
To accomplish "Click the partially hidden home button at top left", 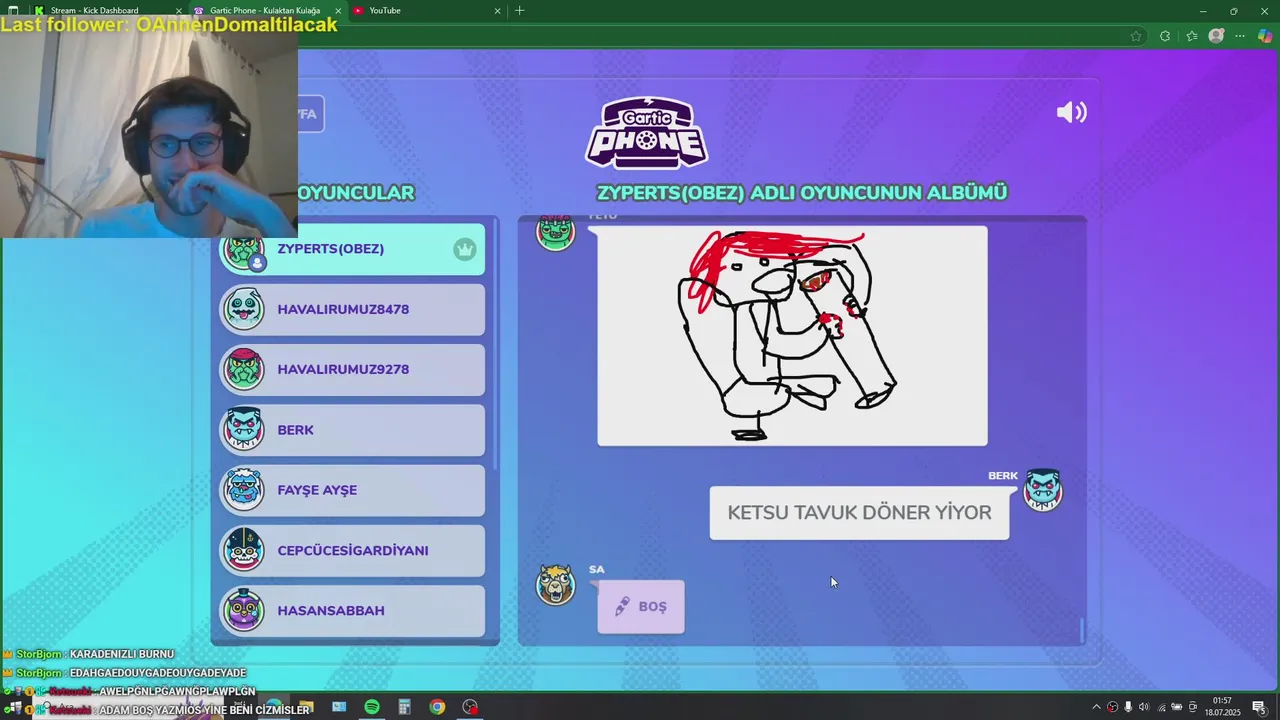I will pos(311,114).
